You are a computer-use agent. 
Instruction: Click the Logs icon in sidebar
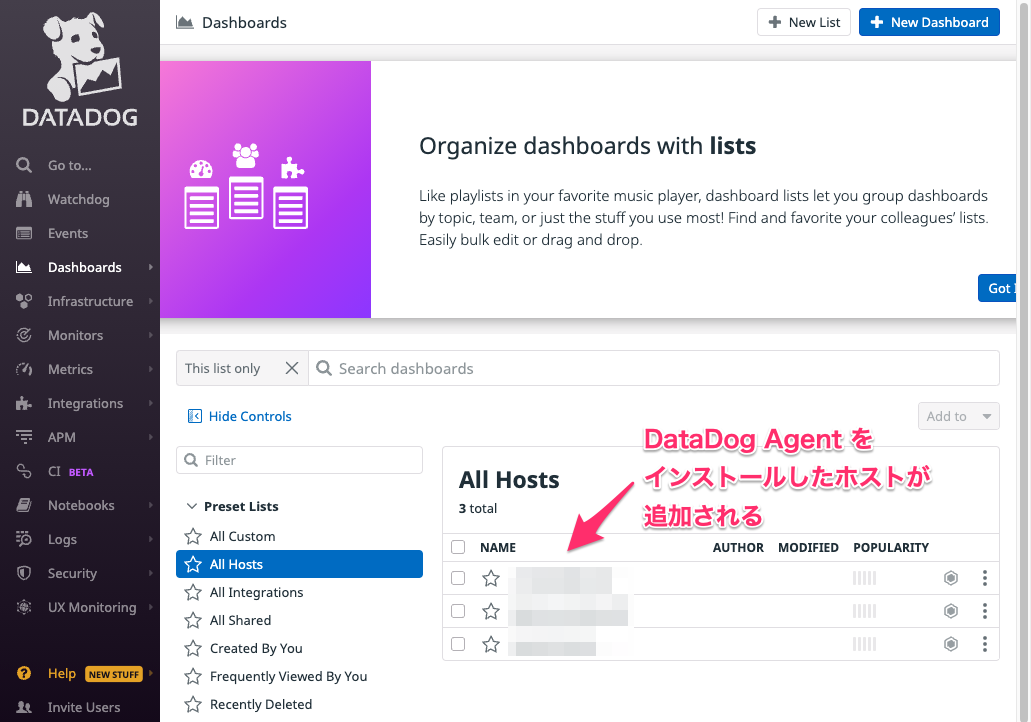point(24,539)
